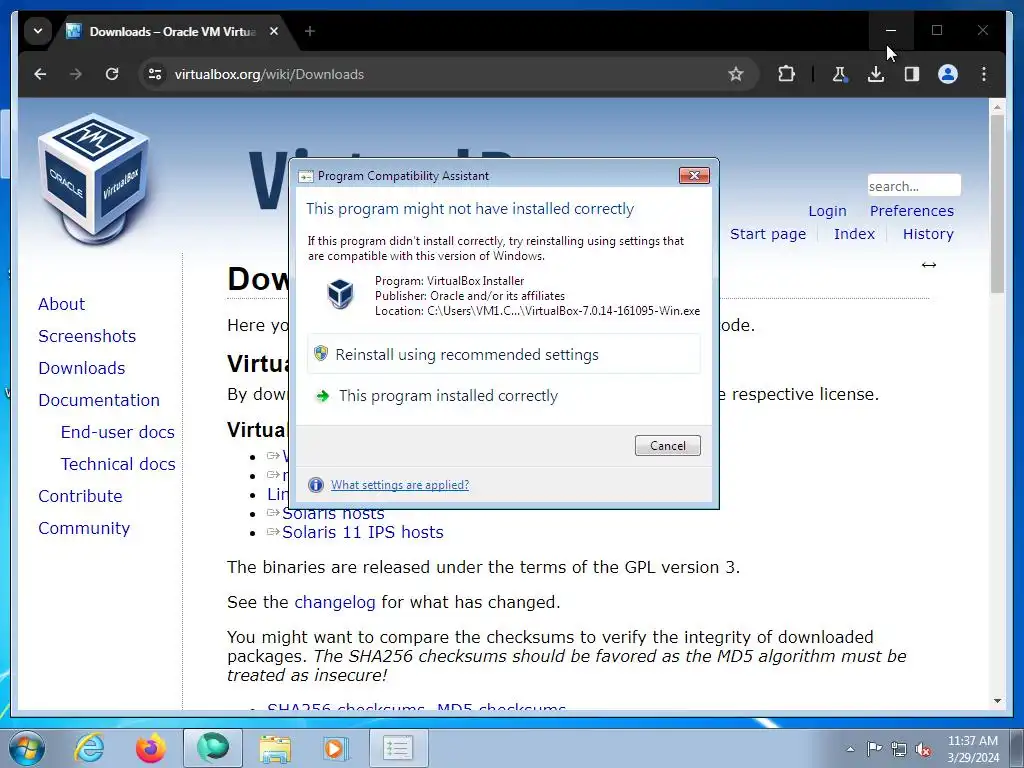Click the browser forward arrow
Image resolution: width=1024 pixels, height=768 pixels.
tap(76, 74)
